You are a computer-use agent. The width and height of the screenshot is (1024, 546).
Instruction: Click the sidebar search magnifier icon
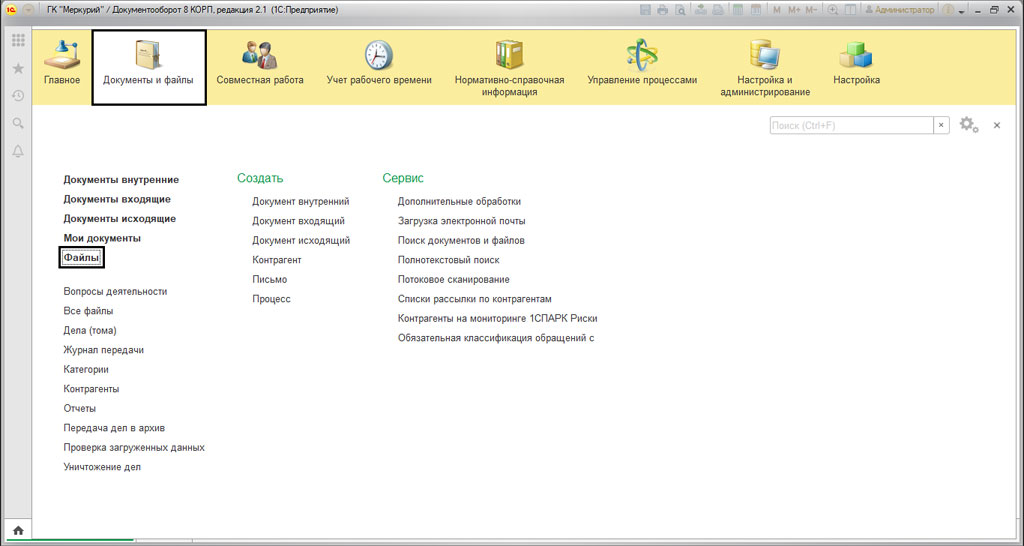pos(18,123)
